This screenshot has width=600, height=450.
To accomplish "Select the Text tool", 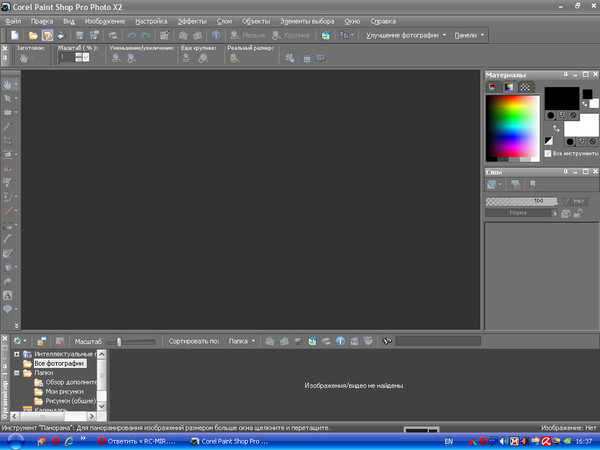I will (7, 295).
